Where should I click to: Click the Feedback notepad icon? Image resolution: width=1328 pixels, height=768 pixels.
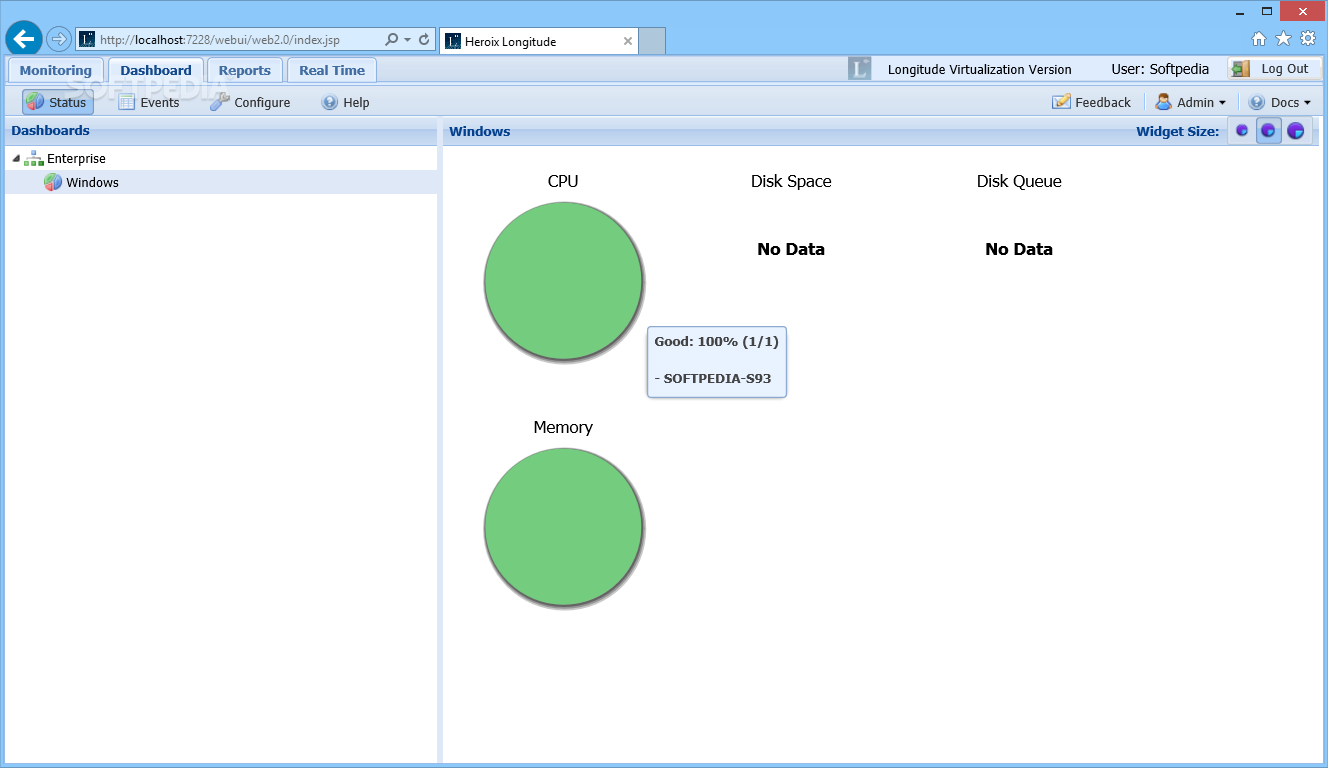pyautogui.click(x=1061, y=102)
